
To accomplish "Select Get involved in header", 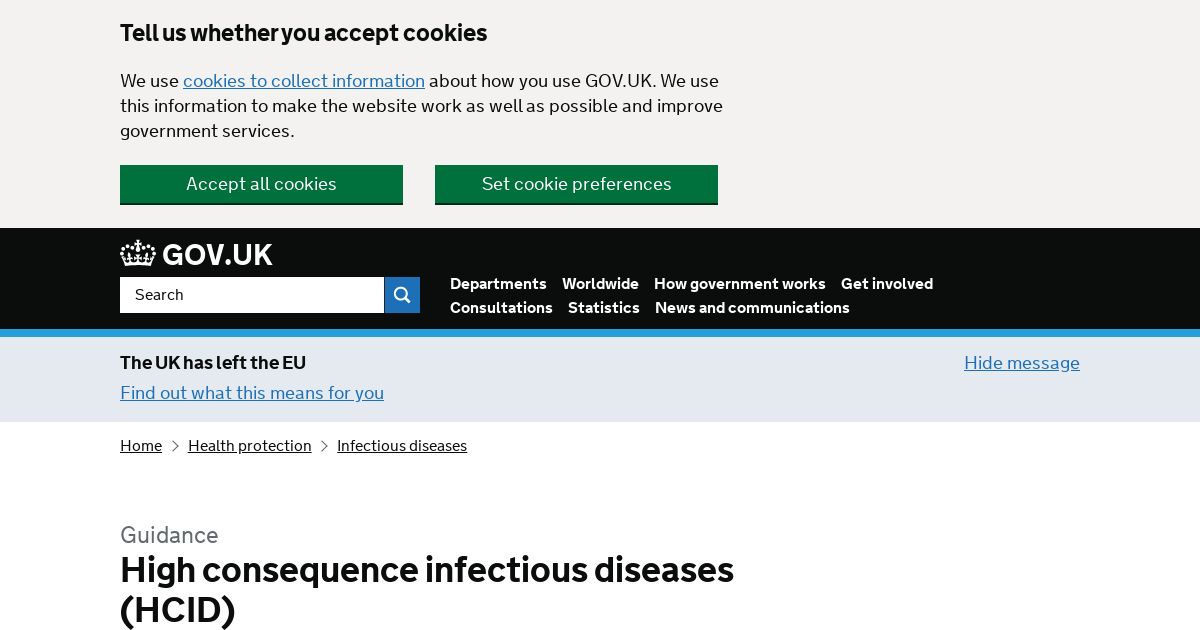I will [x=887, y=284].
